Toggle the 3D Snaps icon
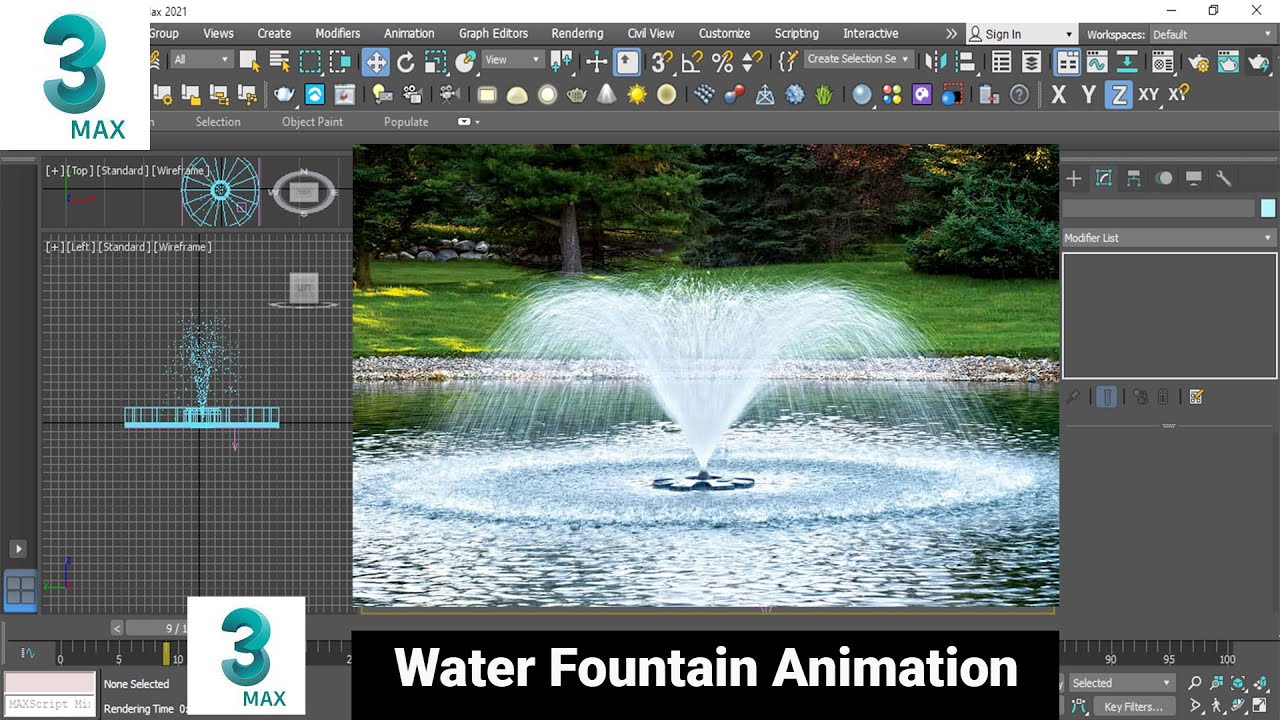The image size is (1280, 720). [662, 63]
